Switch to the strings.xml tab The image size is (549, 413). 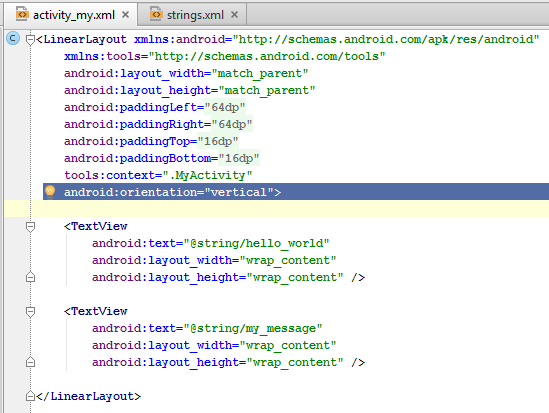192,15
